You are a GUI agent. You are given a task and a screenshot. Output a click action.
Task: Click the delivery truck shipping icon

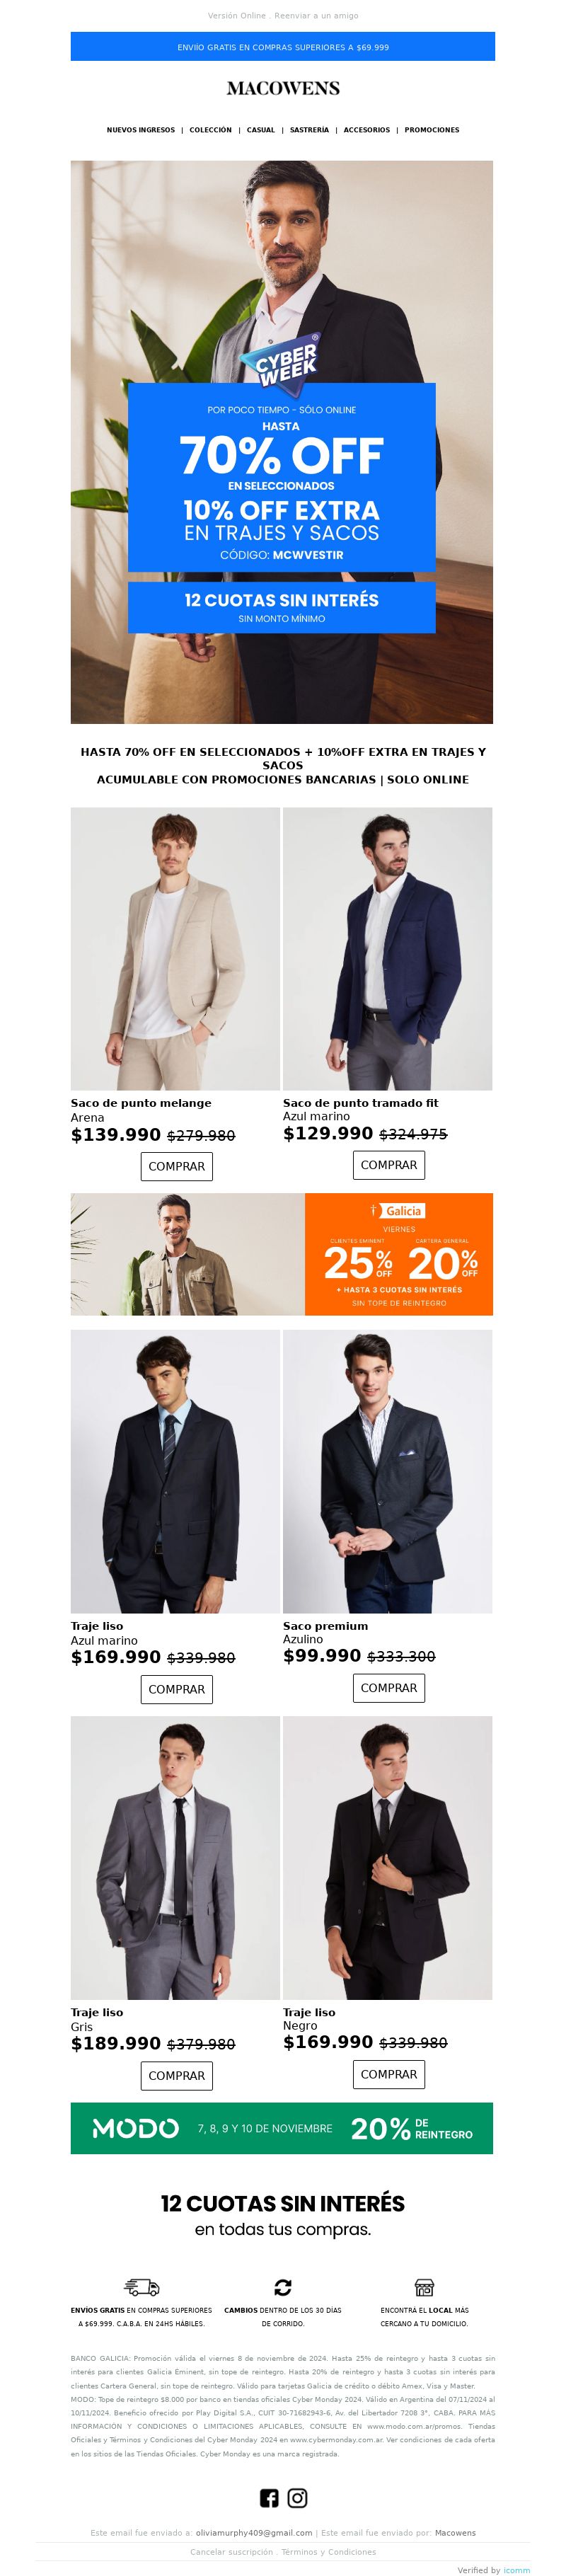[x=141, y=2287]
